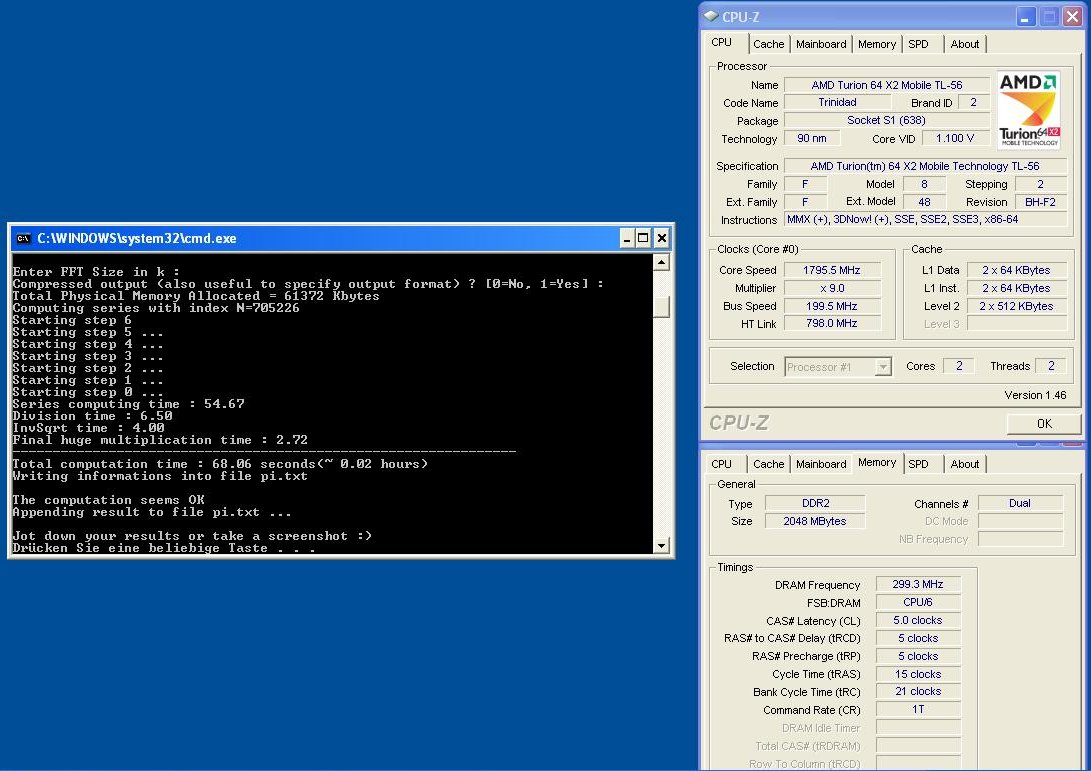The height and width of the screenshot is (771, 1091).
Task: Close the cmd.exe window
Action: [662, 239]
